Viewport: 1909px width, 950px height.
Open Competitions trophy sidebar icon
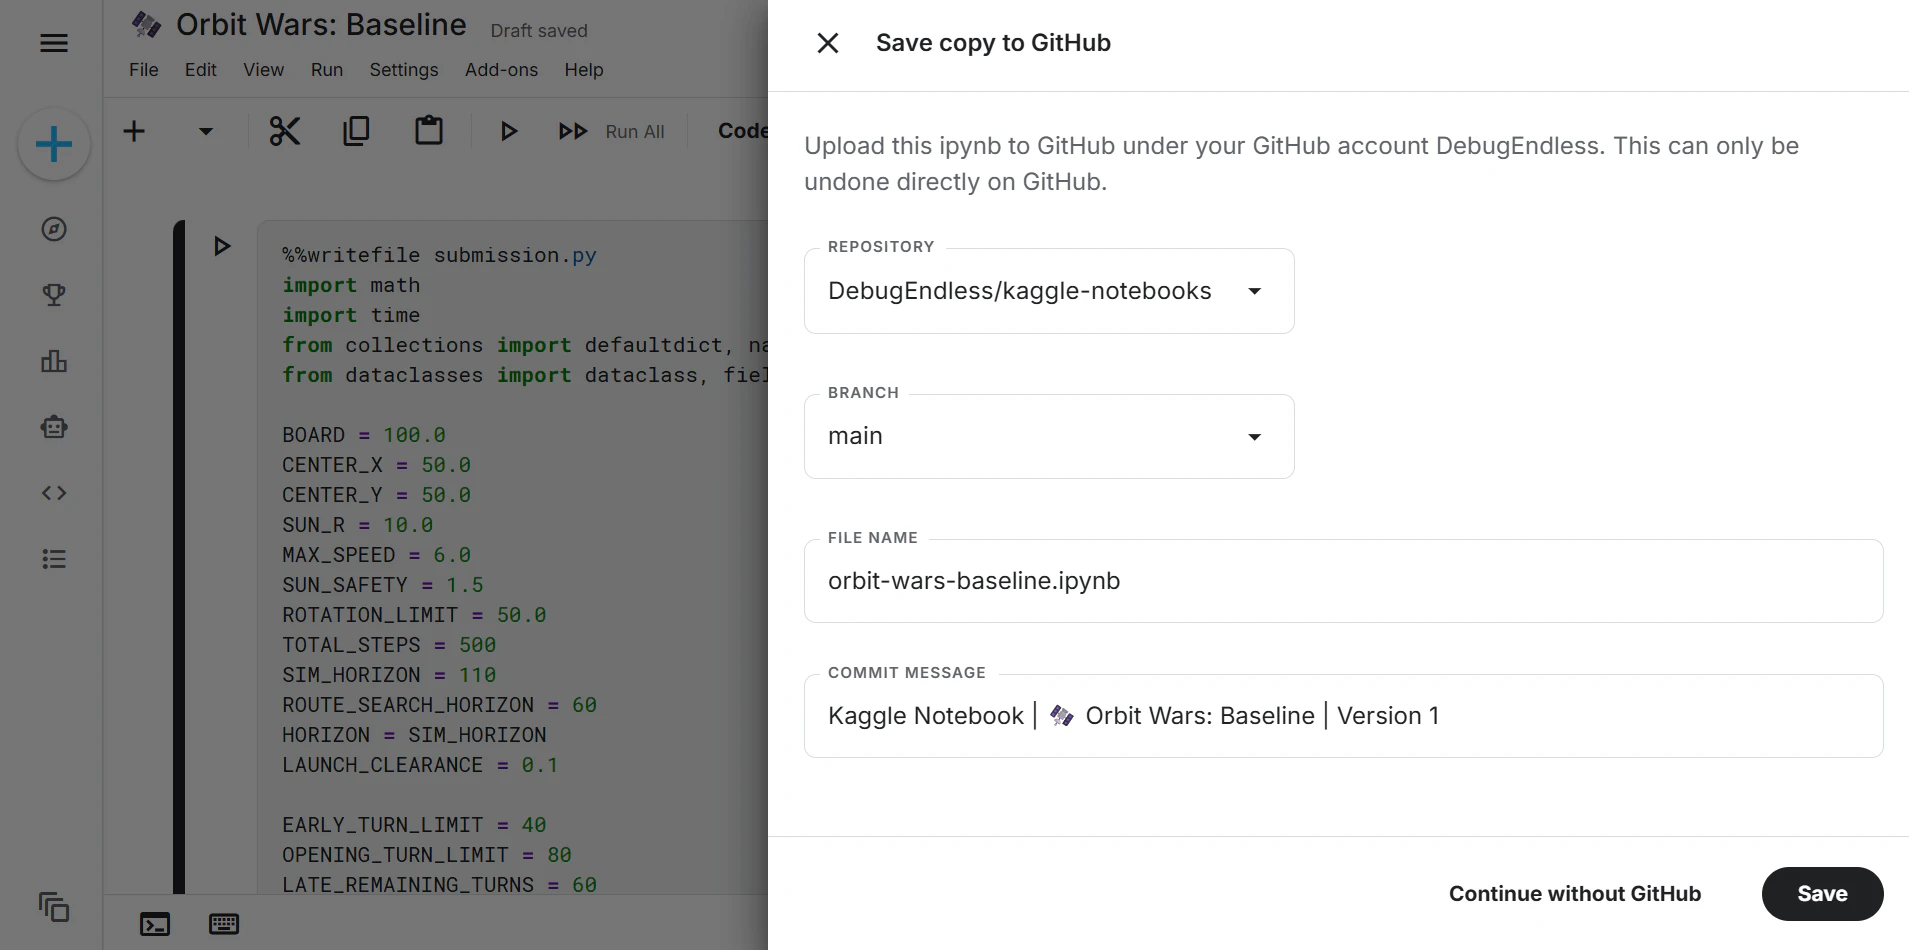54,295
